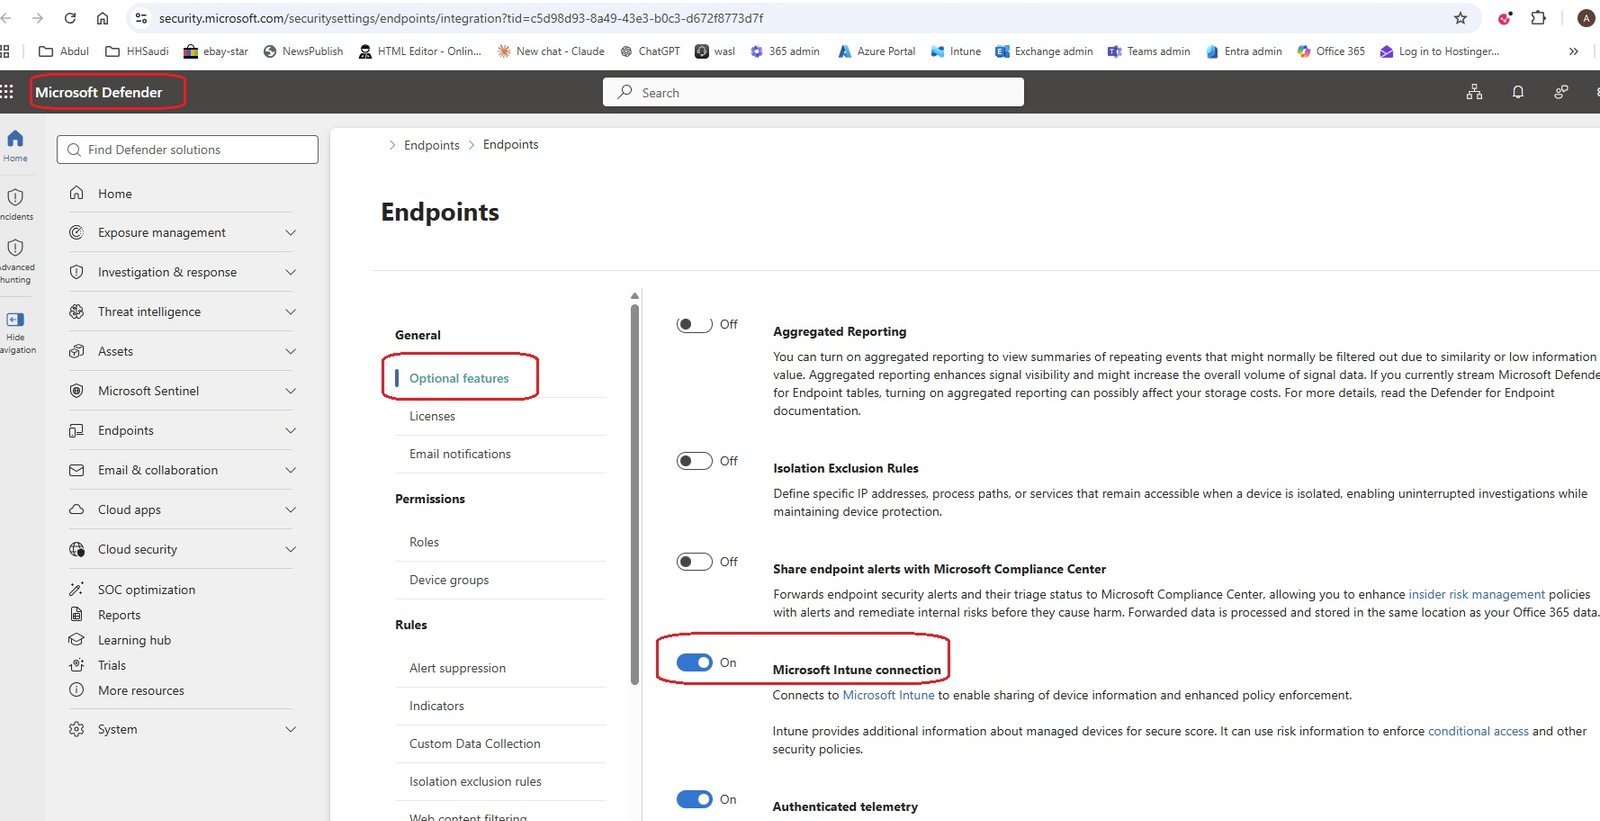Image resolution: width=1600 pixels, height=821 pixels.
Task: Click the Exposure management nav icon
Action: coord(76,233)
